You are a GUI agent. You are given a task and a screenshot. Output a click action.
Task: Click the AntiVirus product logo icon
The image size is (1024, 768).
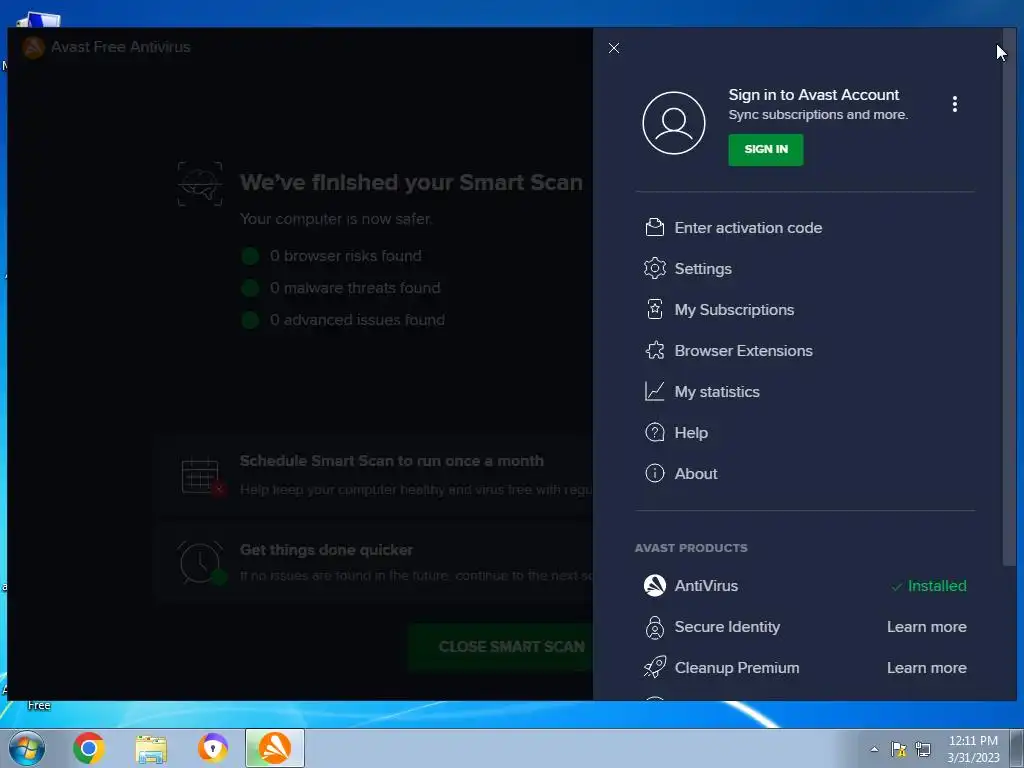[x=654, y=586]
